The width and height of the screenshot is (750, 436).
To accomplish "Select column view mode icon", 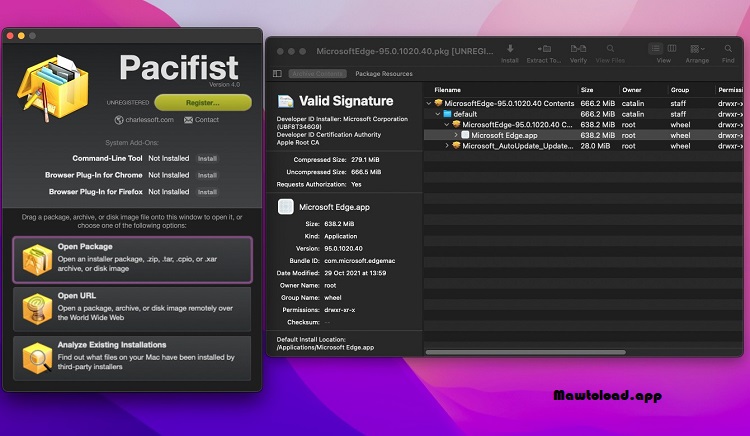I will [x=672, y=48].
